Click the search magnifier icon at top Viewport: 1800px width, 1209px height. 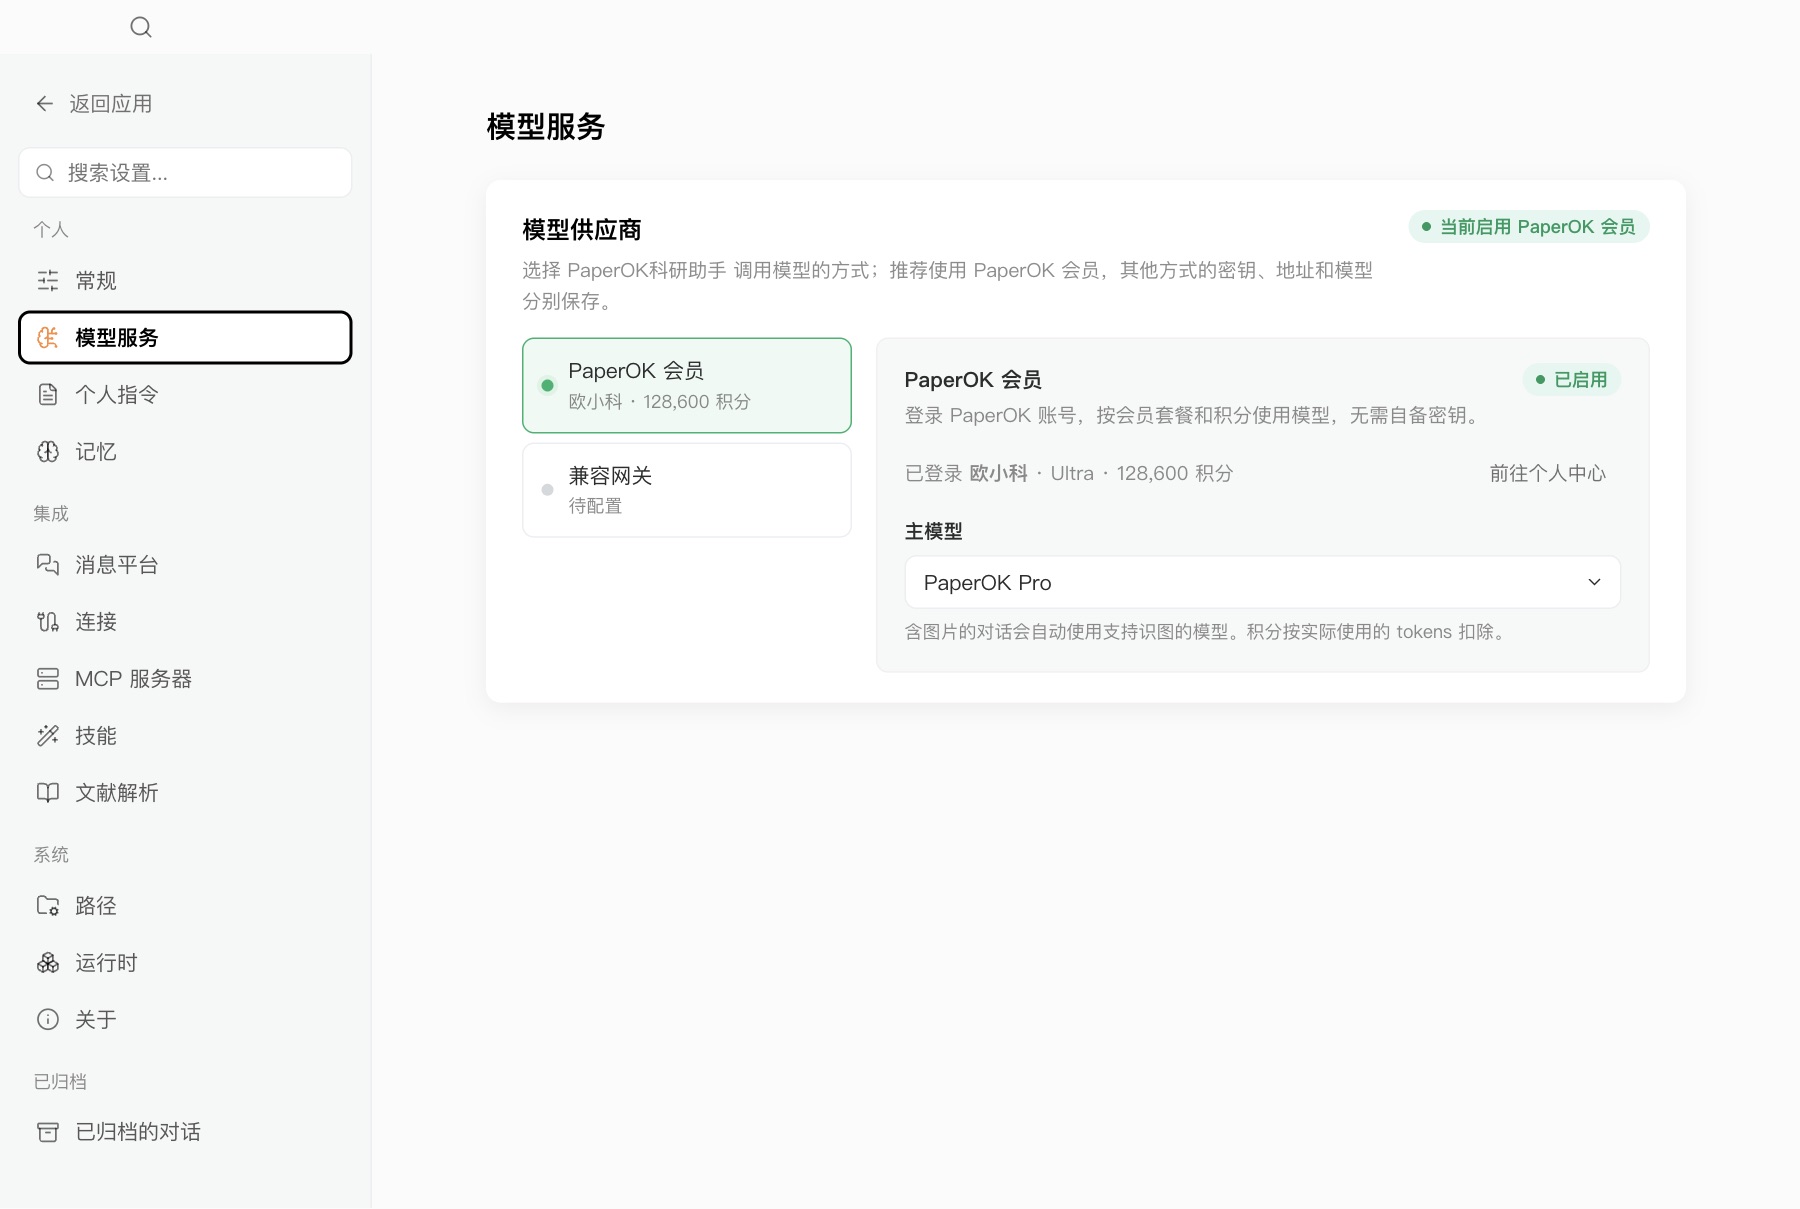tap(141, 27)
